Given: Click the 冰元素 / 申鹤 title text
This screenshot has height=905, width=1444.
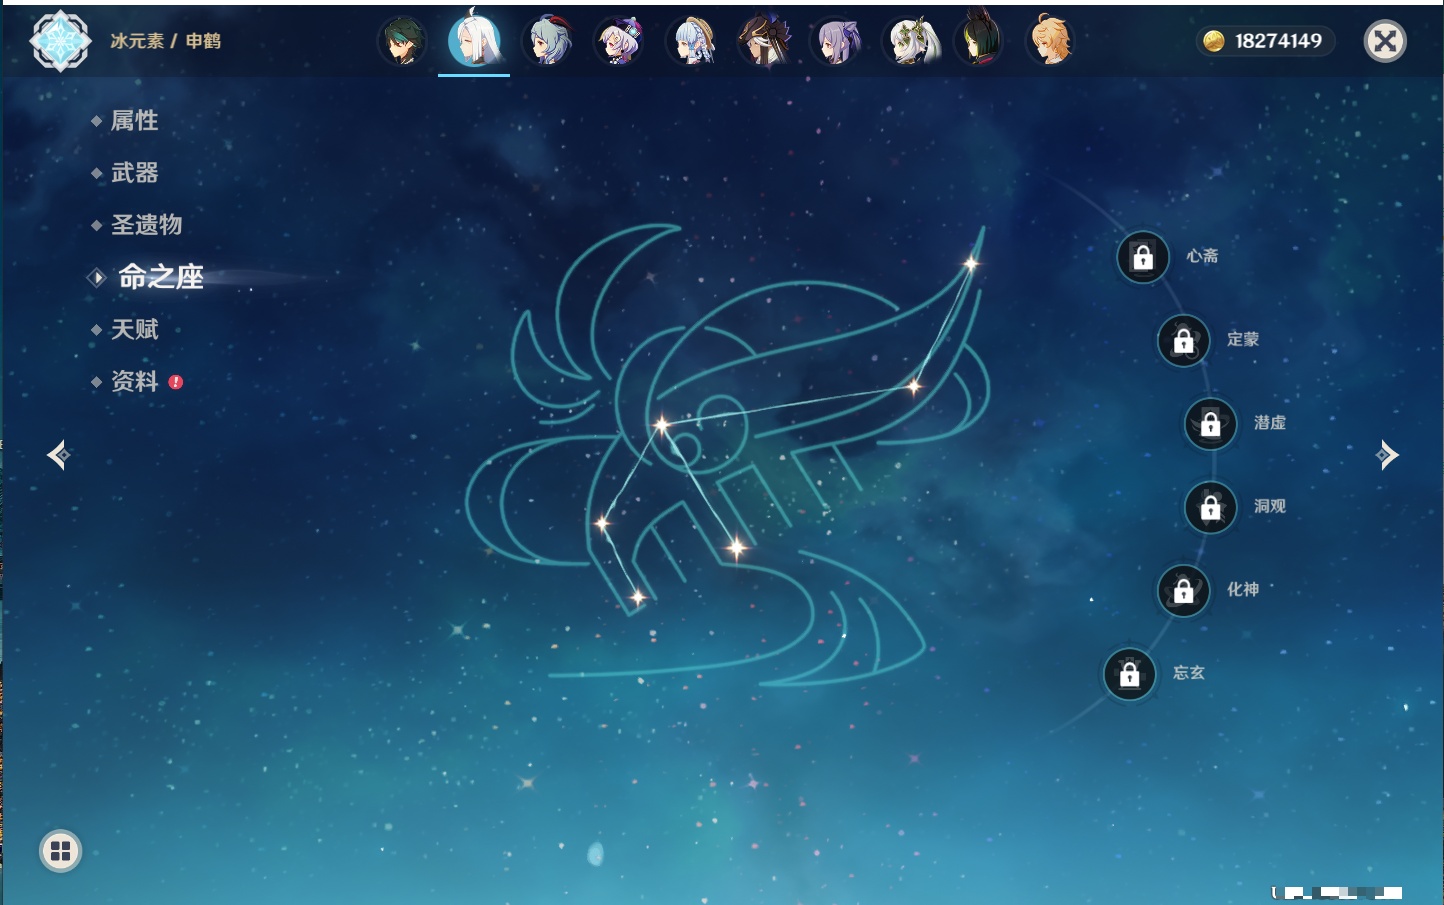Looking at the screenshot, I should pos(166,41).
